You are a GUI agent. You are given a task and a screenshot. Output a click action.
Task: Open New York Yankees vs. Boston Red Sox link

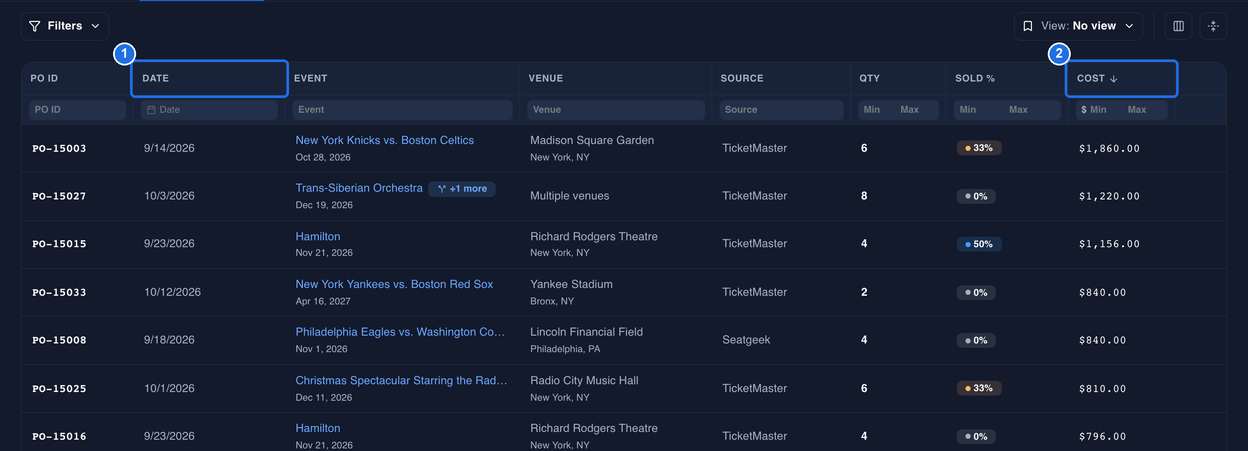click(394, 284)
